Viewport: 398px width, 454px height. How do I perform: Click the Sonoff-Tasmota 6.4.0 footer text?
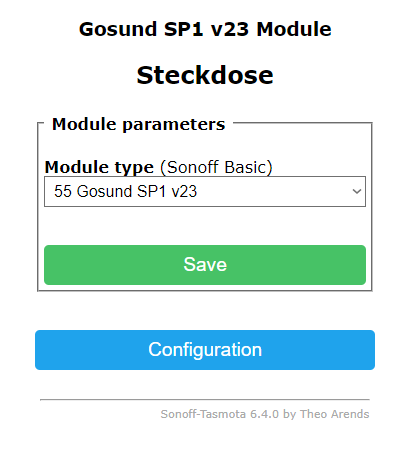265,414
